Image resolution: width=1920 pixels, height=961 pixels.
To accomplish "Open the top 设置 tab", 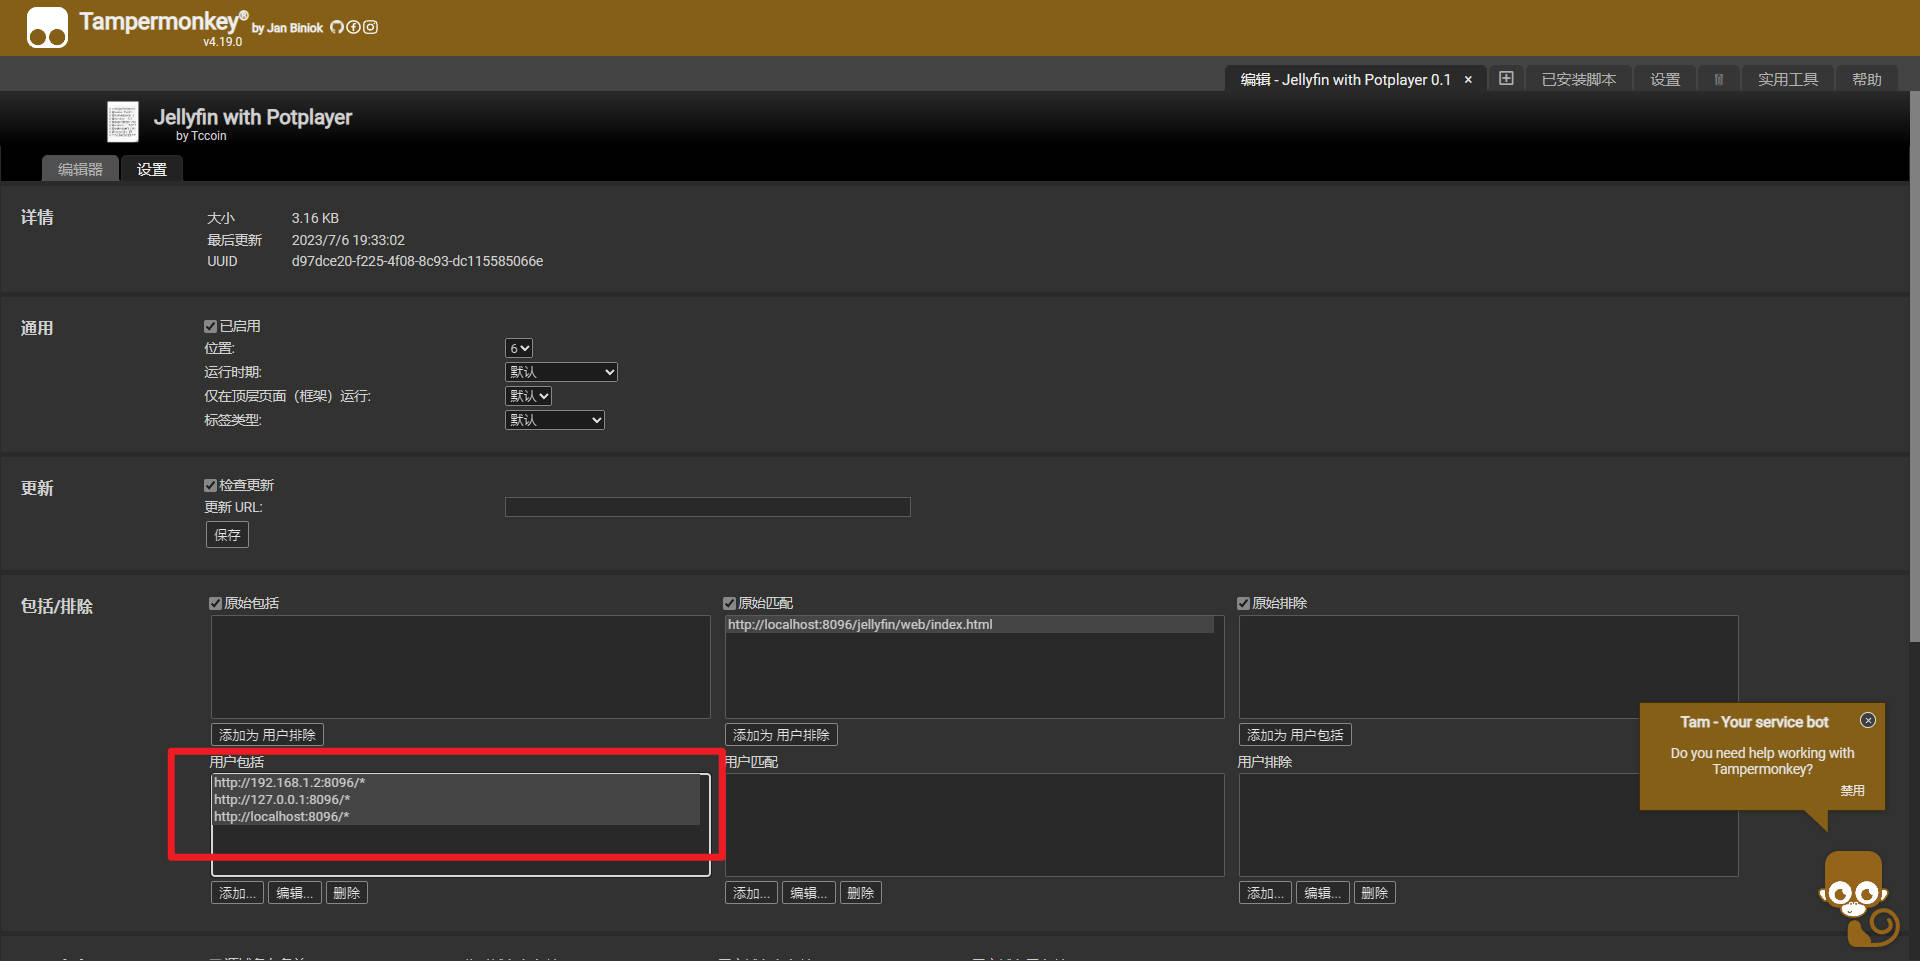I will pos(1665,79).
